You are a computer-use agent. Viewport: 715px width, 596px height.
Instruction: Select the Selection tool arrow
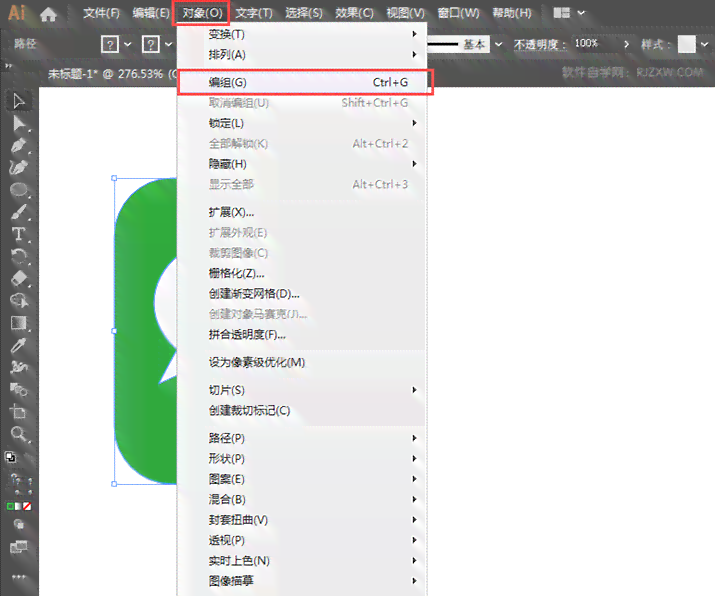point(18,101)
